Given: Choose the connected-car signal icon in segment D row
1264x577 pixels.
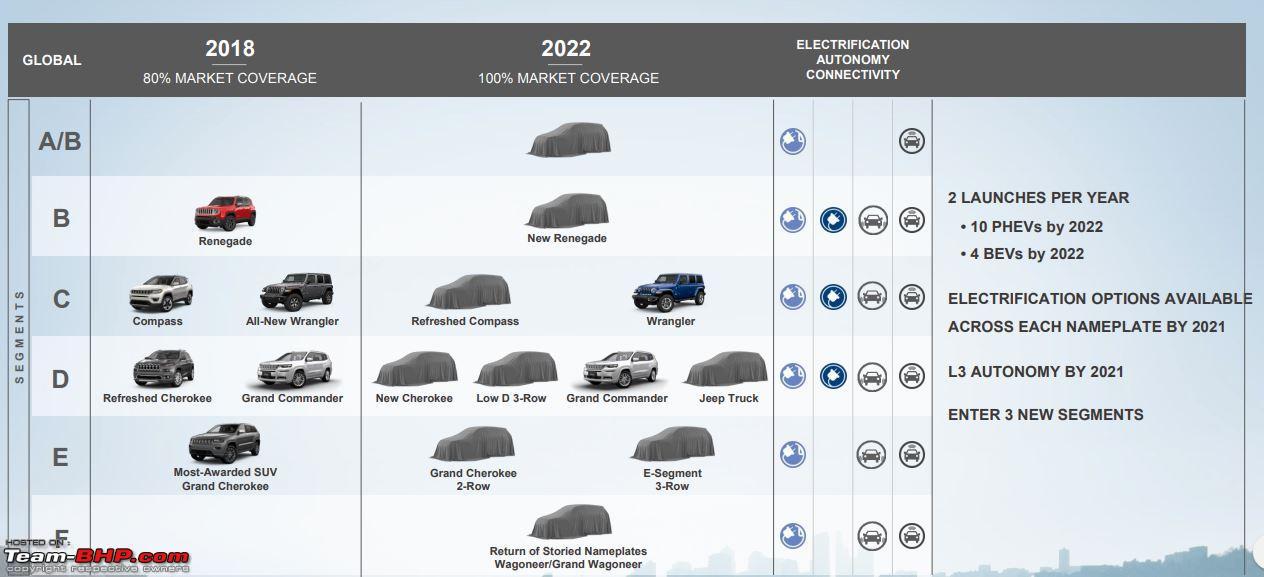Looking at the screenshot, I should click(x=911, y=376).
